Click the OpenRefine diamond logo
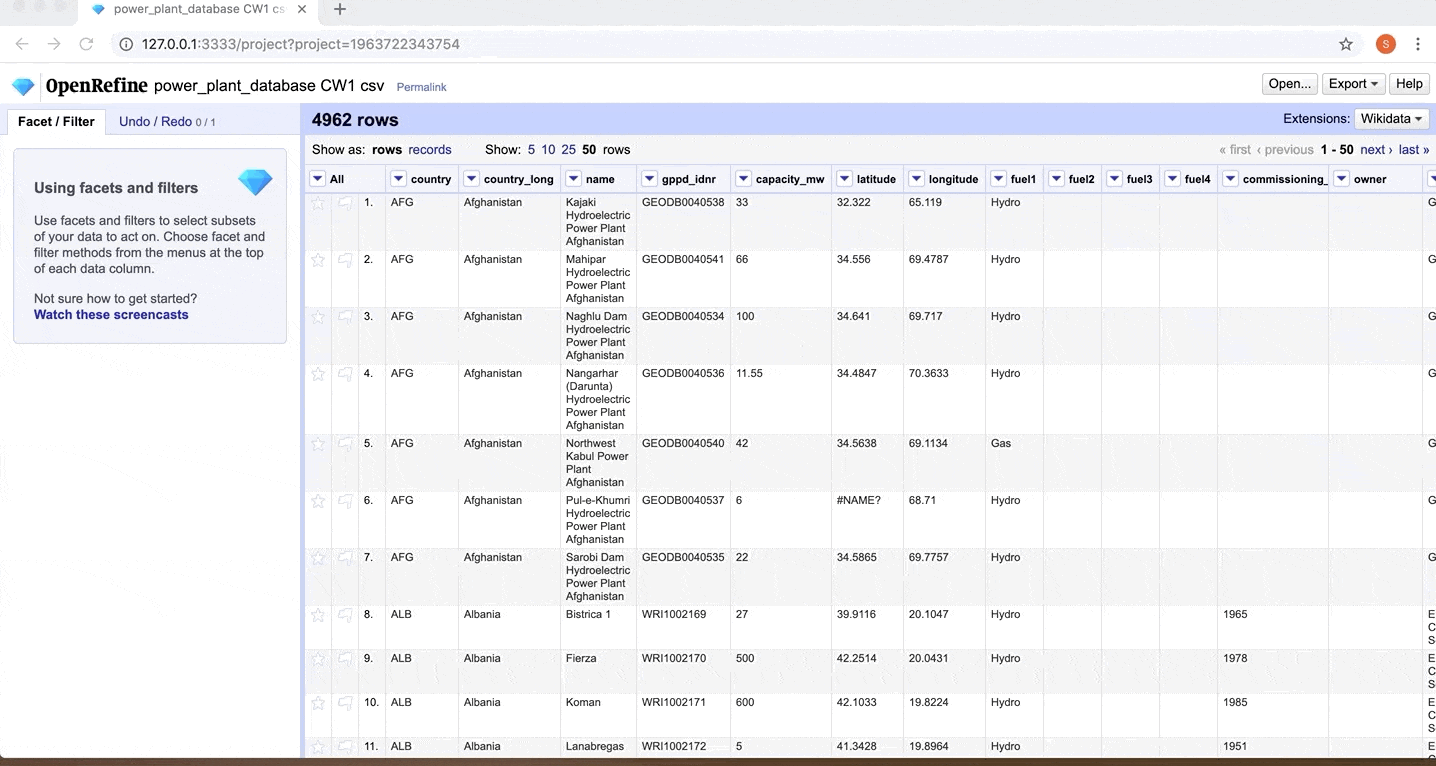 pyautogui.click(x=23, y=86)
